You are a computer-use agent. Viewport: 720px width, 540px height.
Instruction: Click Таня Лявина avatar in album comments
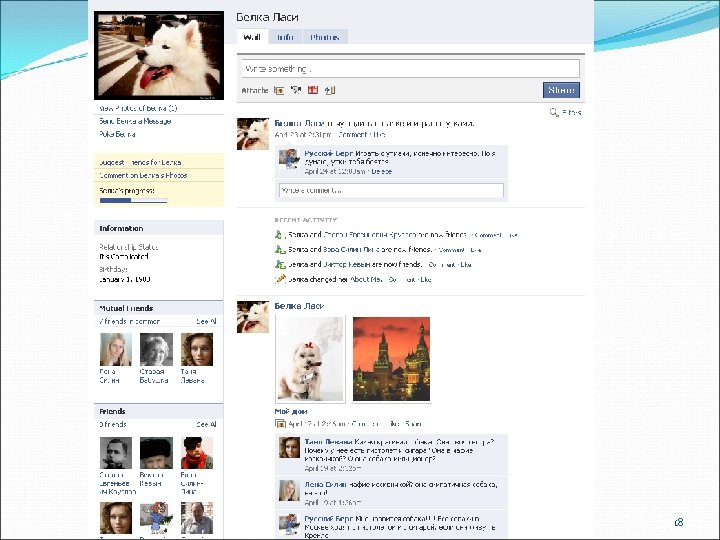pos(289,447)
